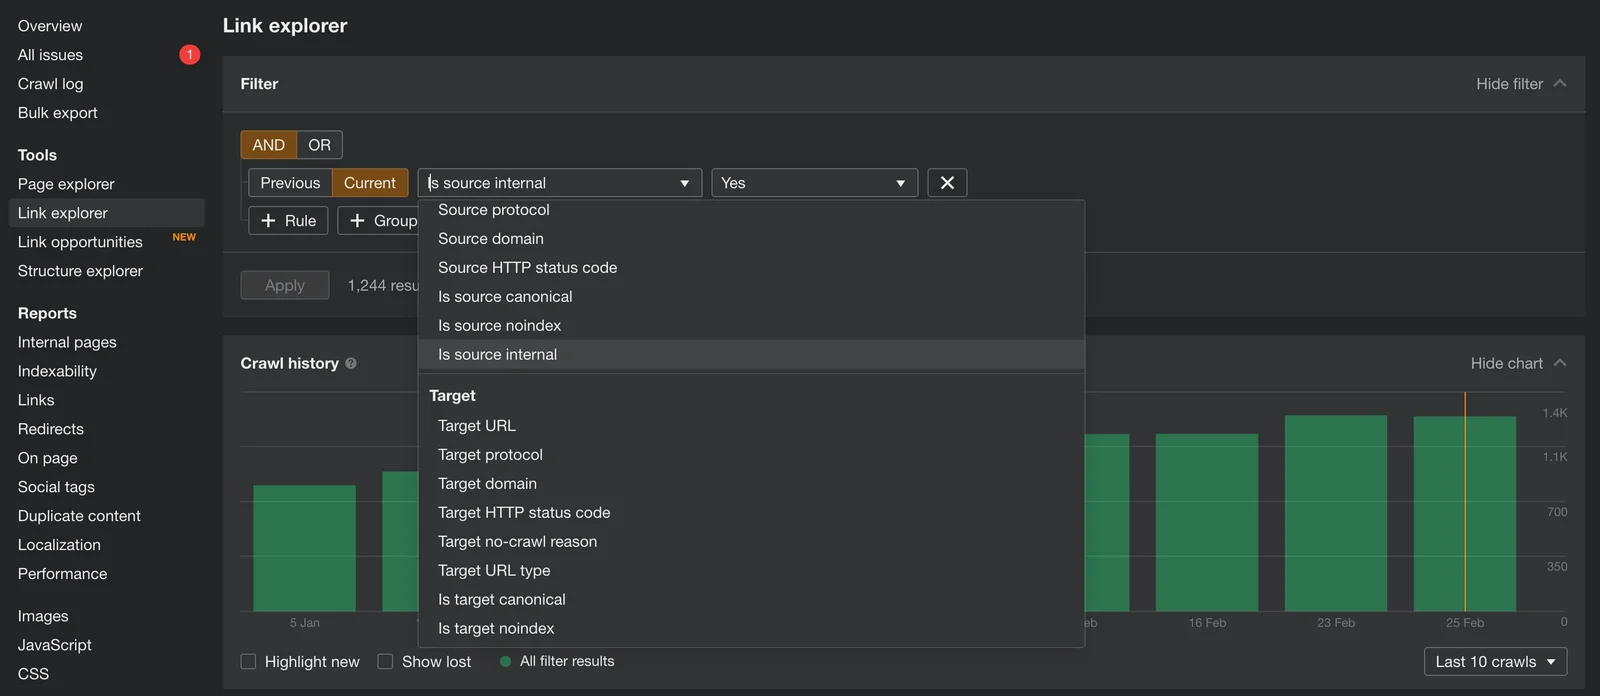This screenshot has height=696, width=1600.
Task: Collapse chart using Hide chart chevron
Action: pyautogui.click(x=1560, y=363)
